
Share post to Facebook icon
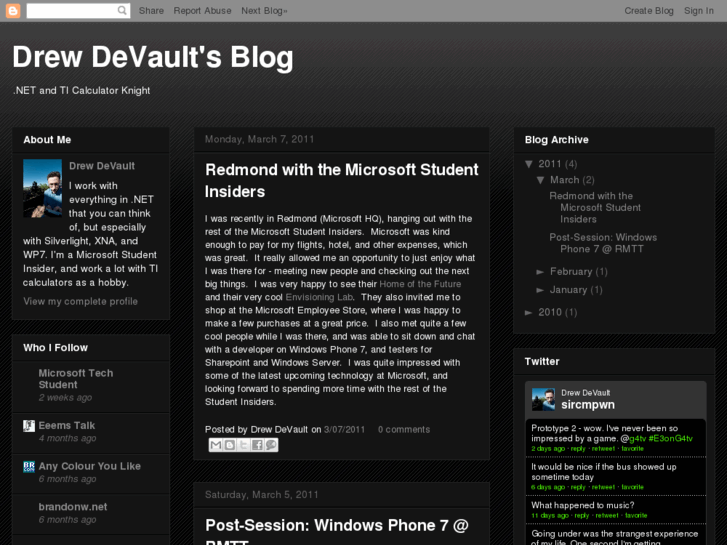click(x=257, y=445)
